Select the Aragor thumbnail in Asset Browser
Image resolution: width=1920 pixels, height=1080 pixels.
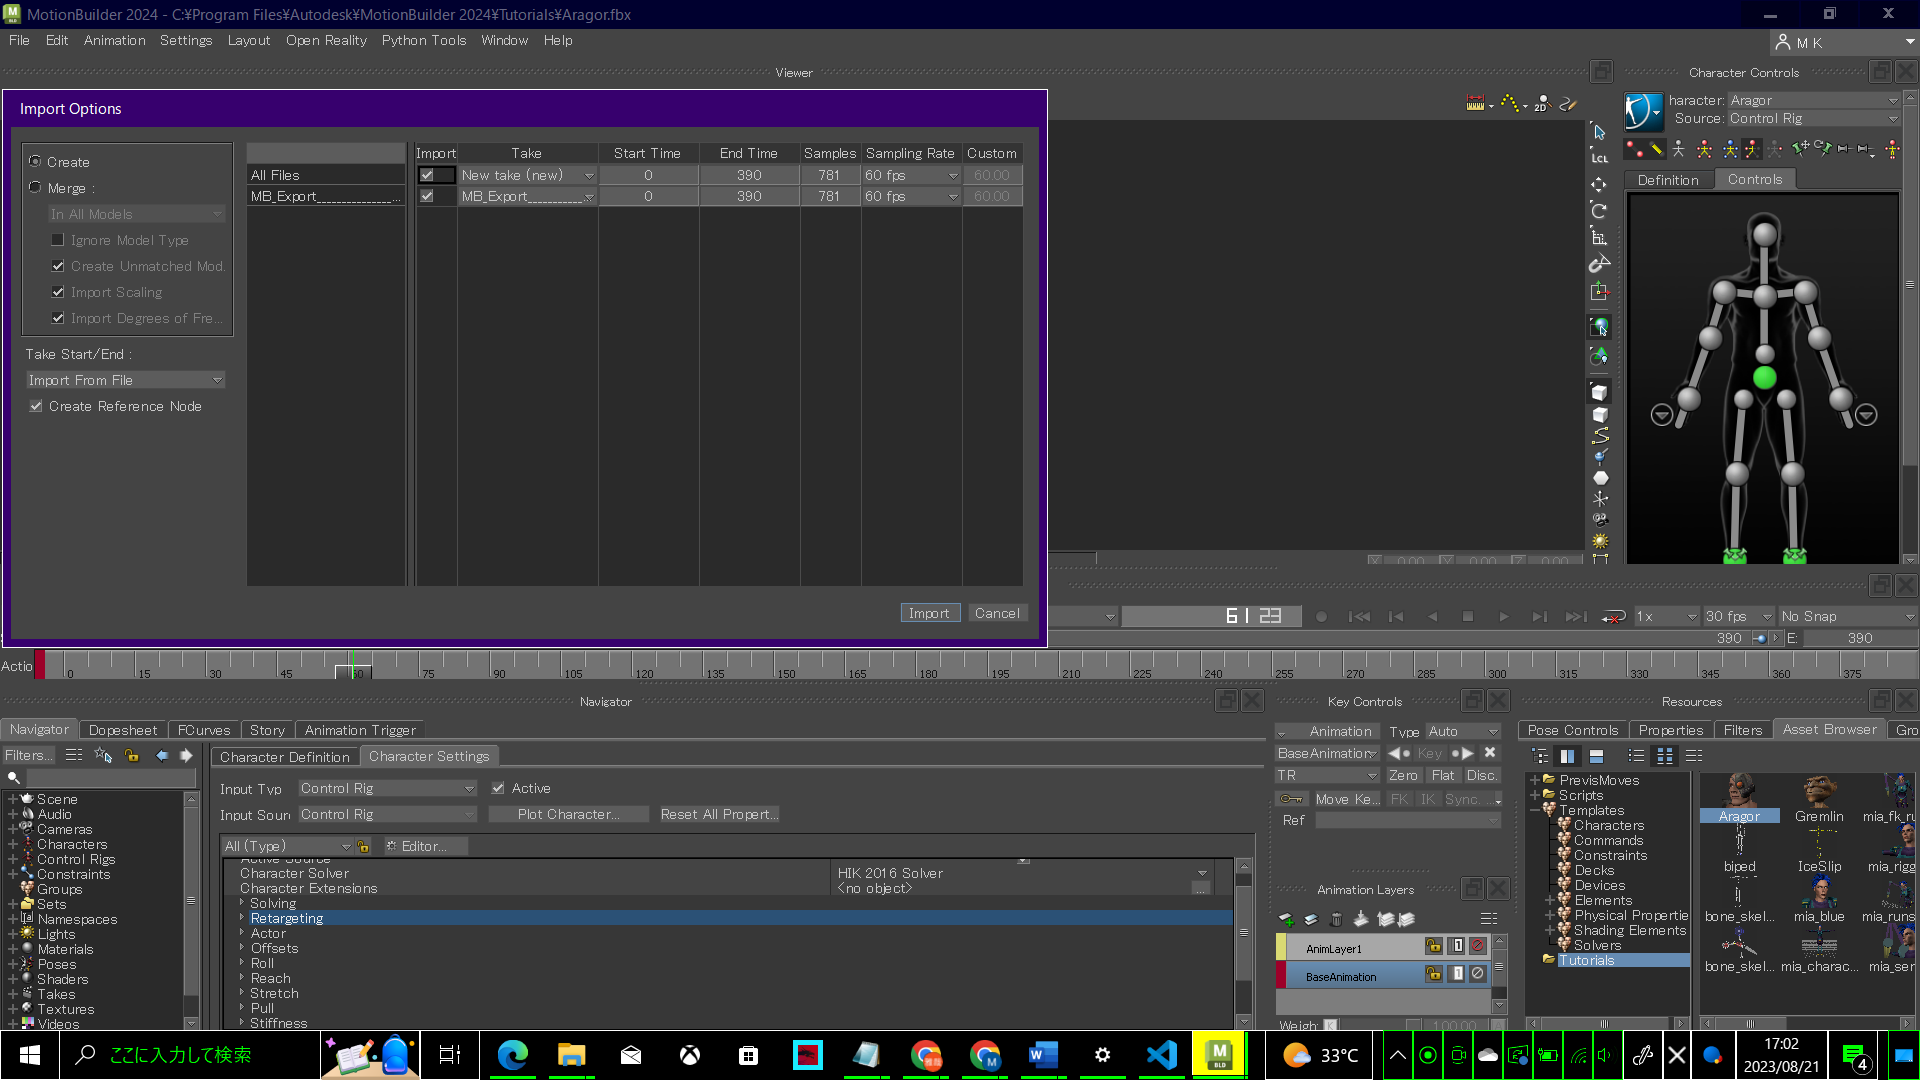click(1739, 800)
